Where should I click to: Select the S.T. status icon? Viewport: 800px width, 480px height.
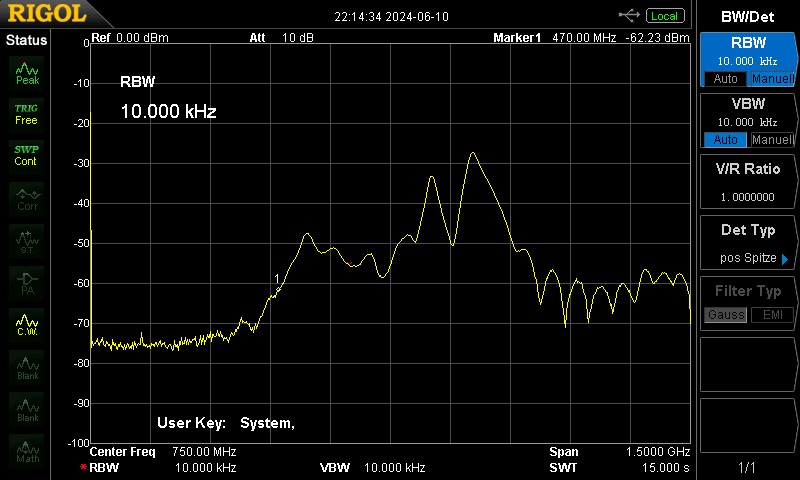click(27, 241)
